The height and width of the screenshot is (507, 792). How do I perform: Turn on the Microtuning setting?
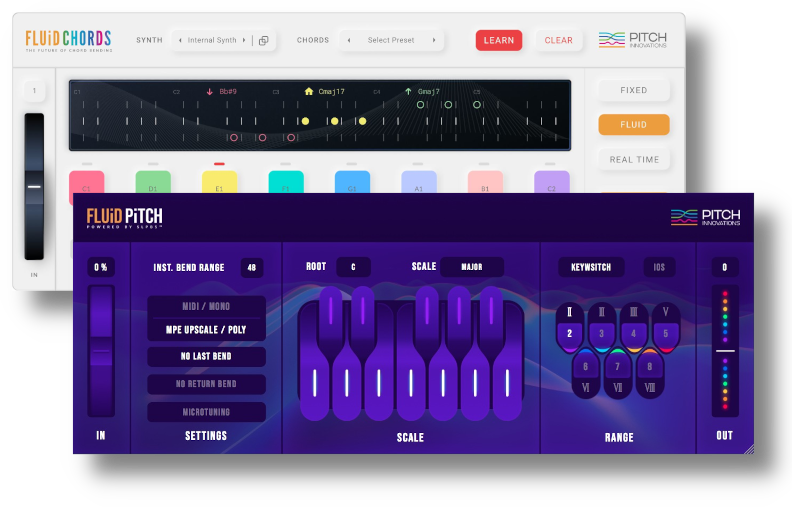pos(206,412)
